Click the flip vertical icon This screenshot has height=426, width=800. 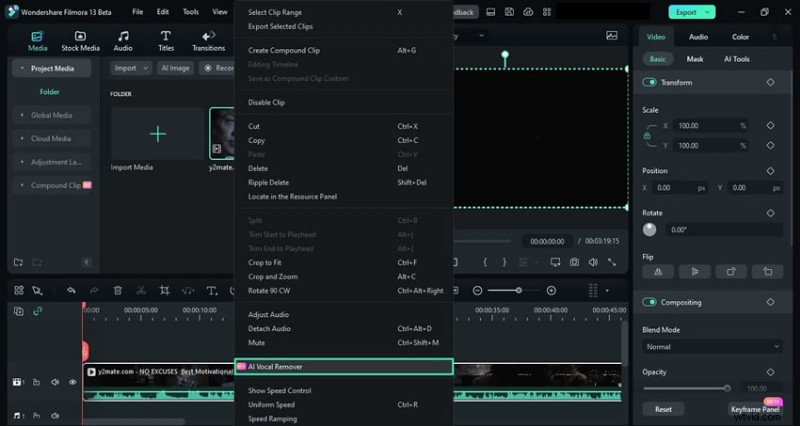tap(694, 272)
